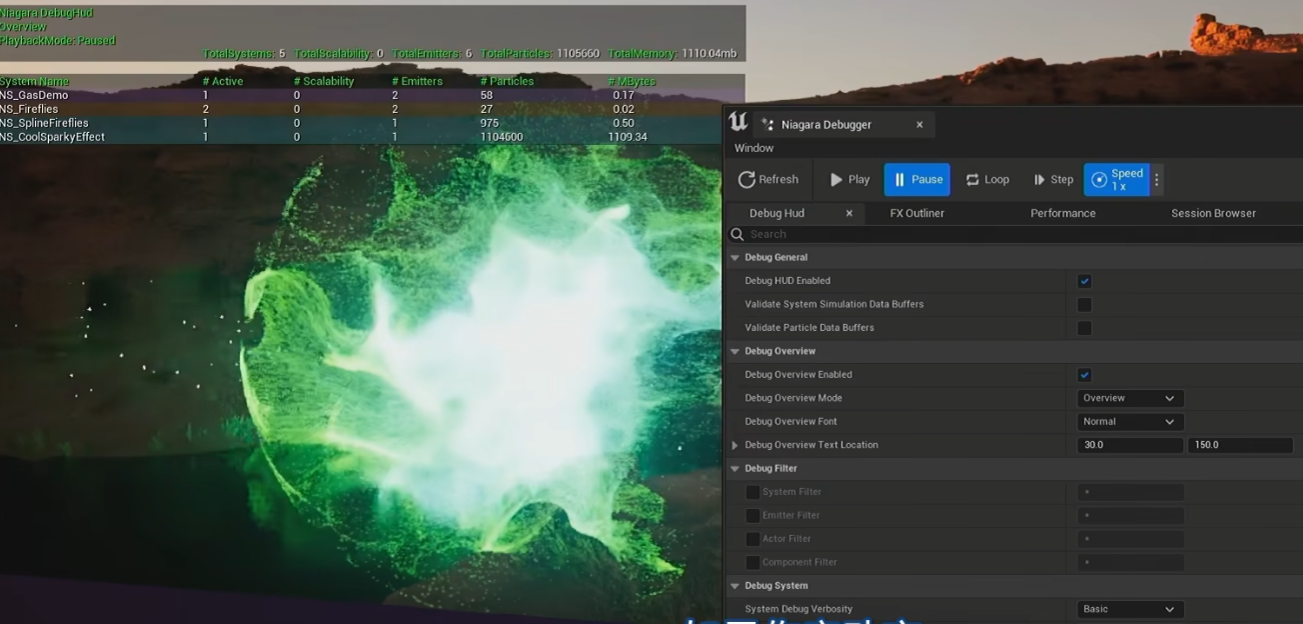This screenshot has width=1303, height=624.
Task: Enable Validate Particle Data Buffers
Action: point(1084,328)
